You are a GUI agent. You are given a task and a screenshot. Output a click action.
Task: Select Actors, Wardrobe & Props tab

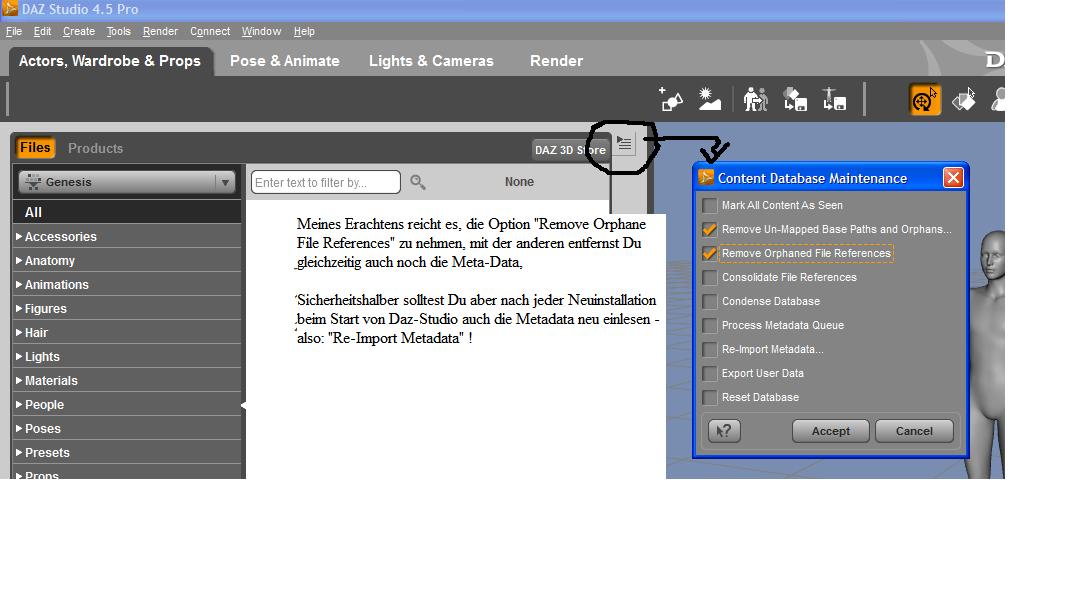pyautogui.click(x=110, y=61)
